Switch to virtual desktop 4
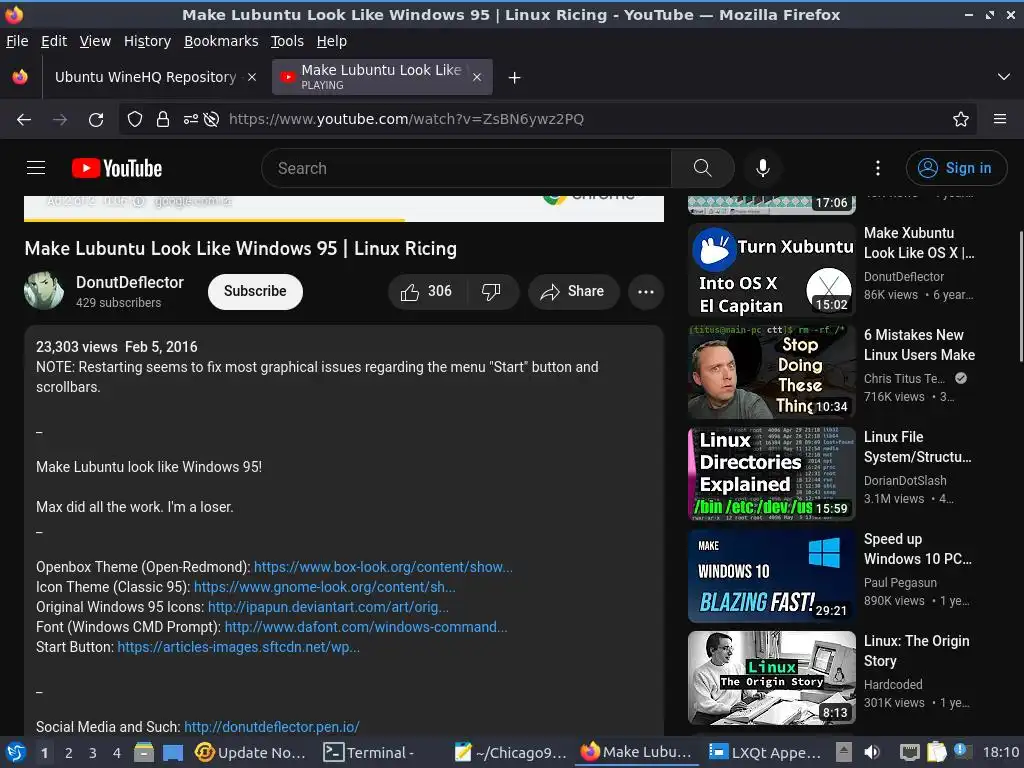This screenshot has height=768, width=1024. pos(117,753)
